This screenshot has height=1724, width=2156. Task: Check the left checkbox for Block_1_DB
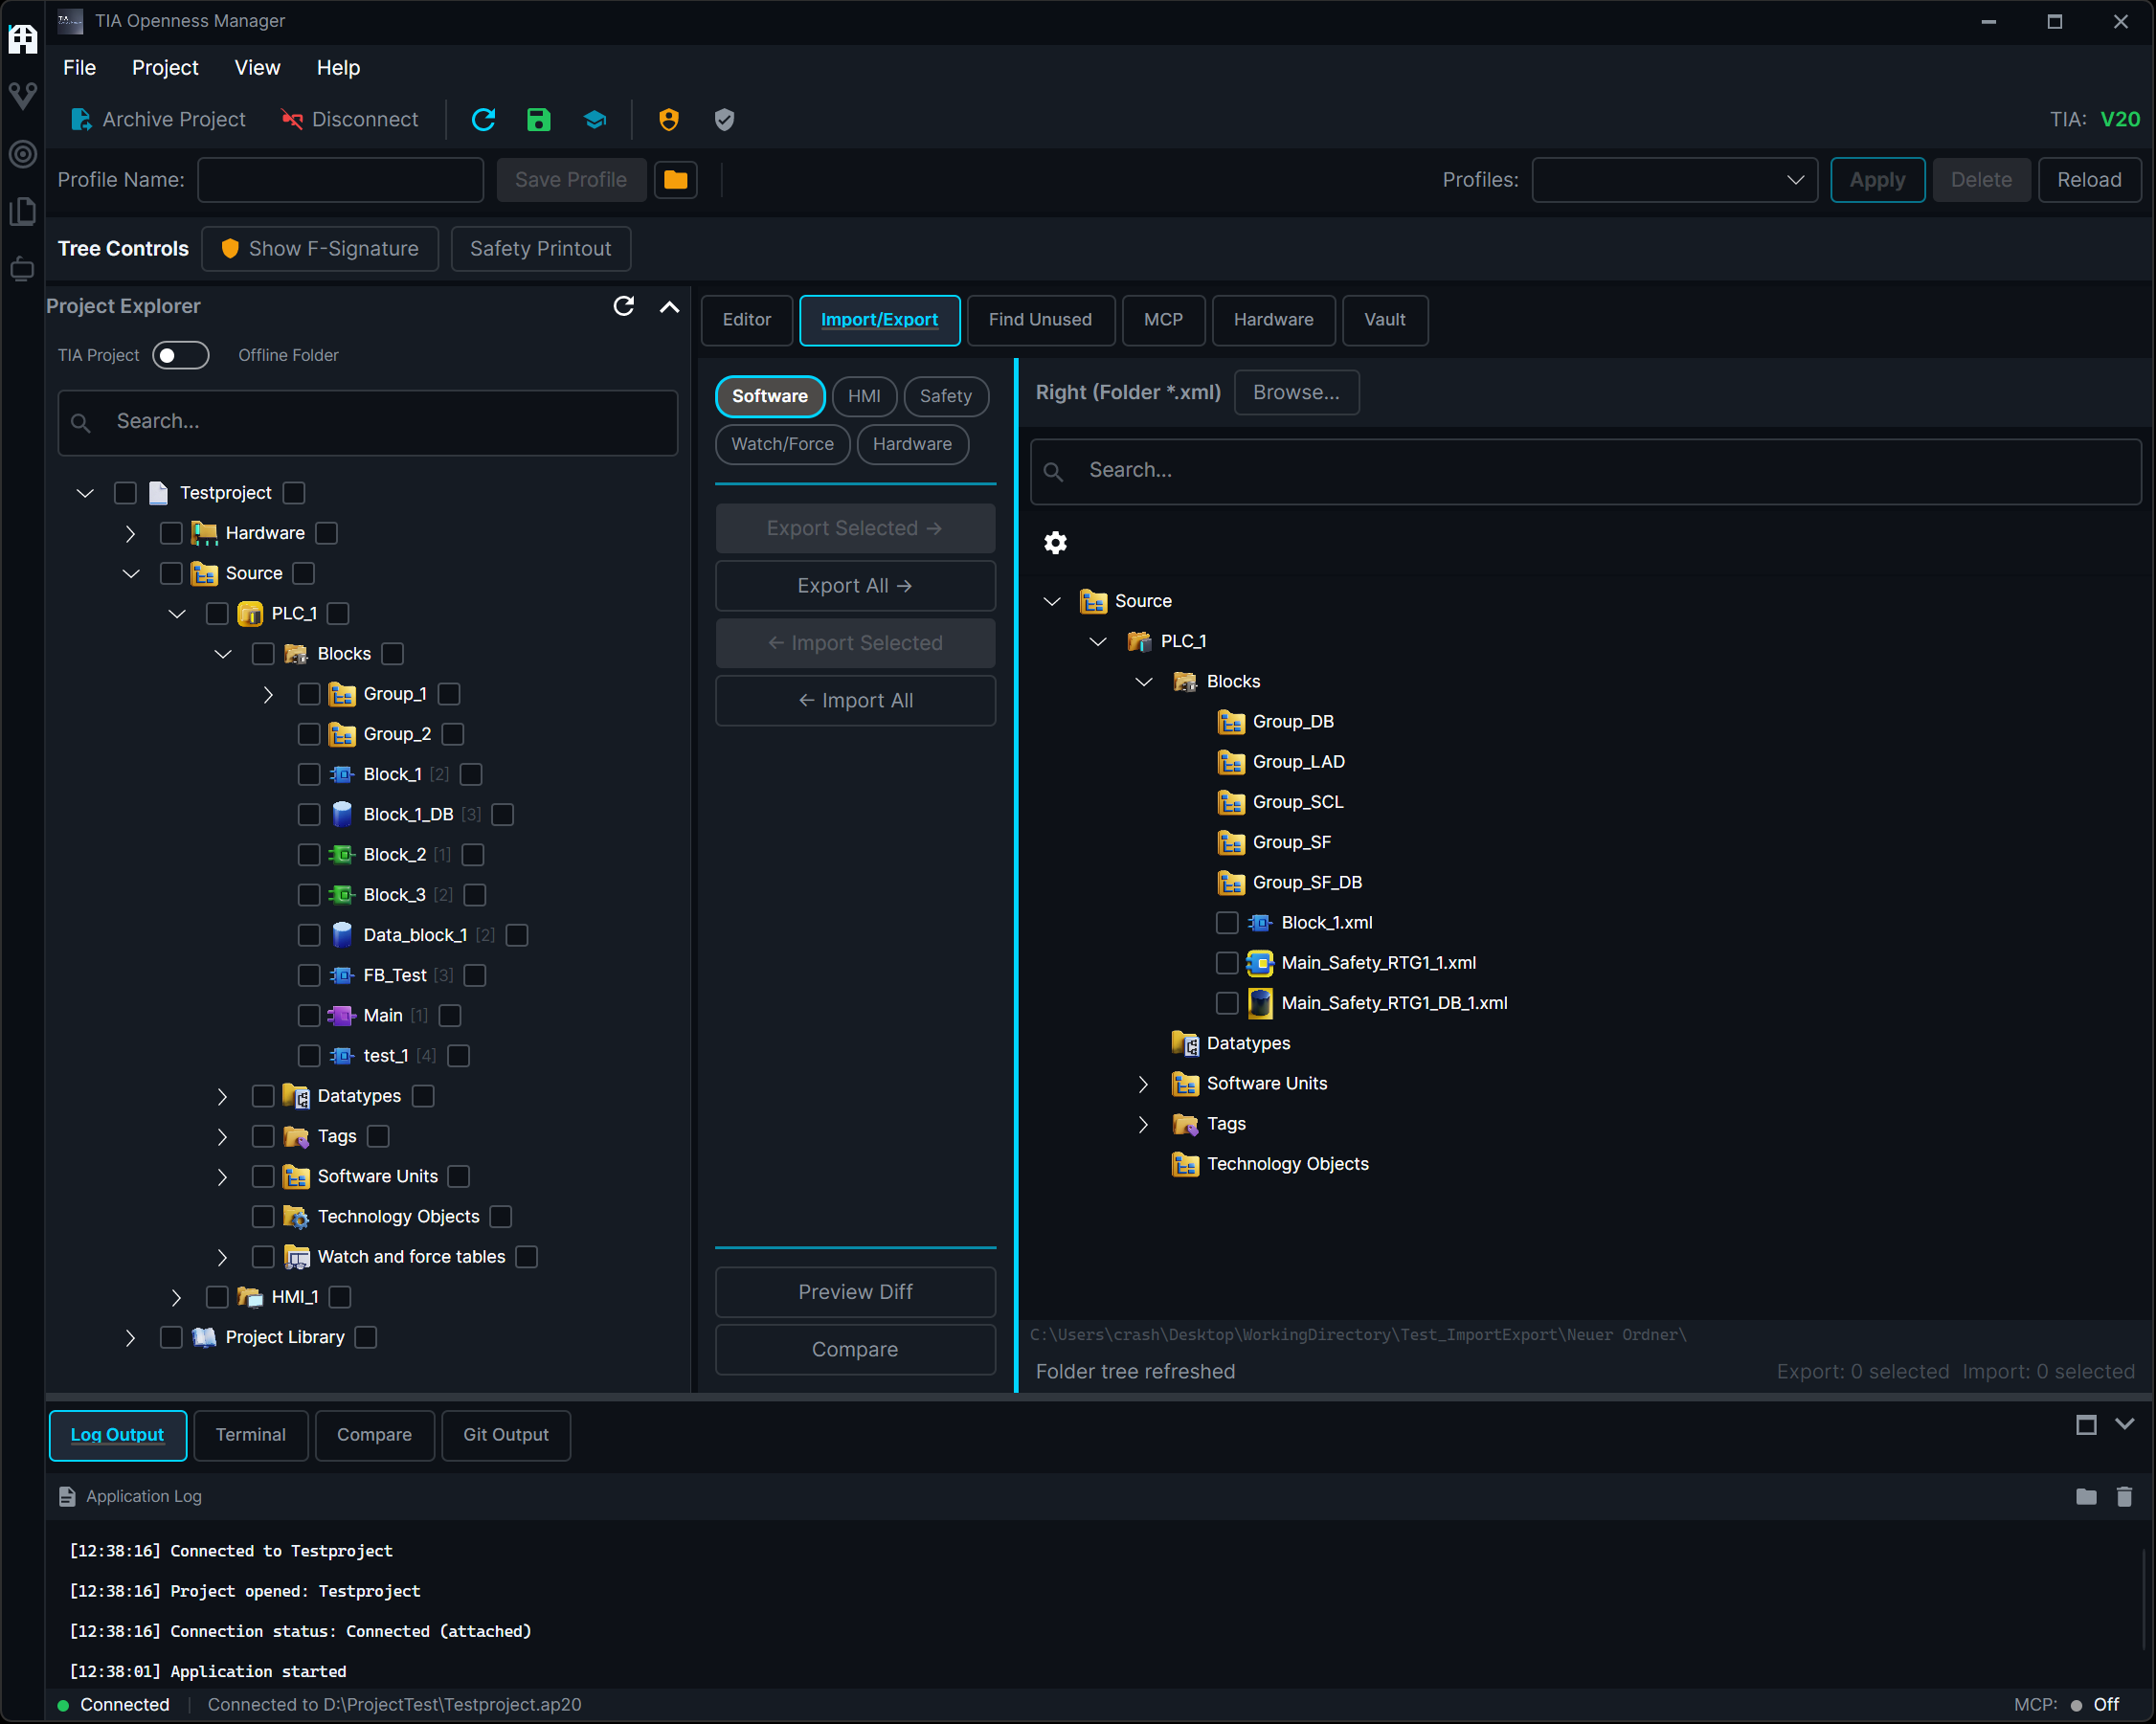coord(309,815)
